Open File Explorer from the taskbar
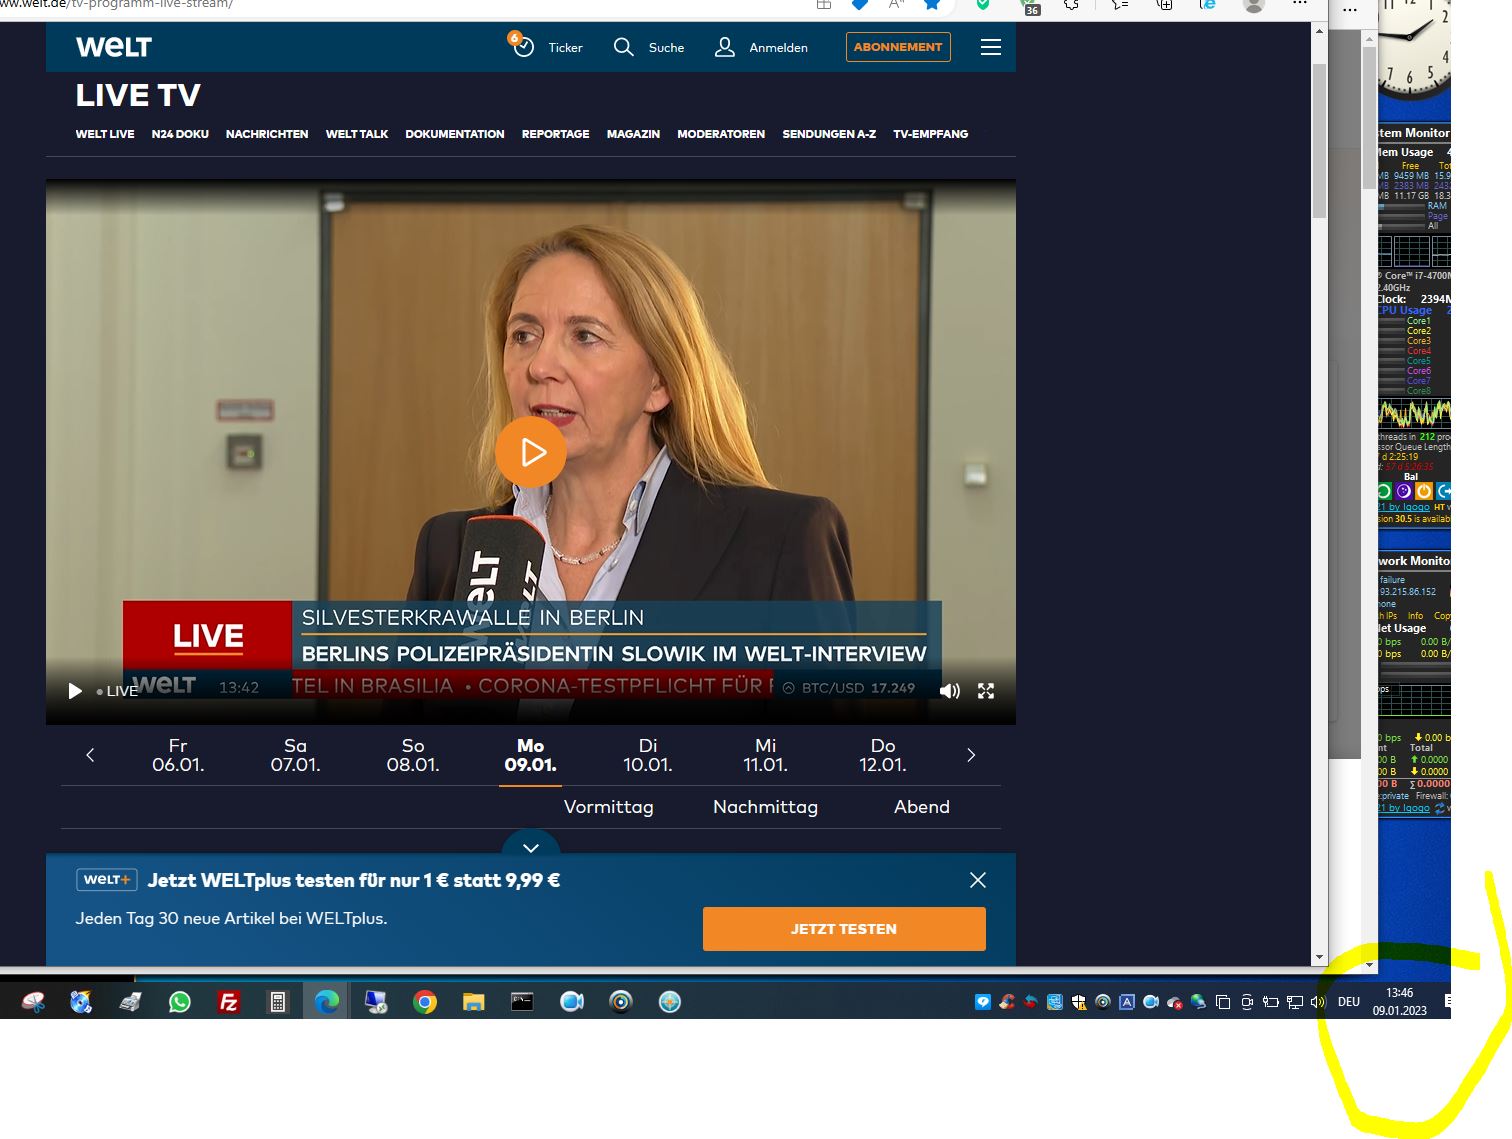 pyautogui.click(x=474, y=1002)
